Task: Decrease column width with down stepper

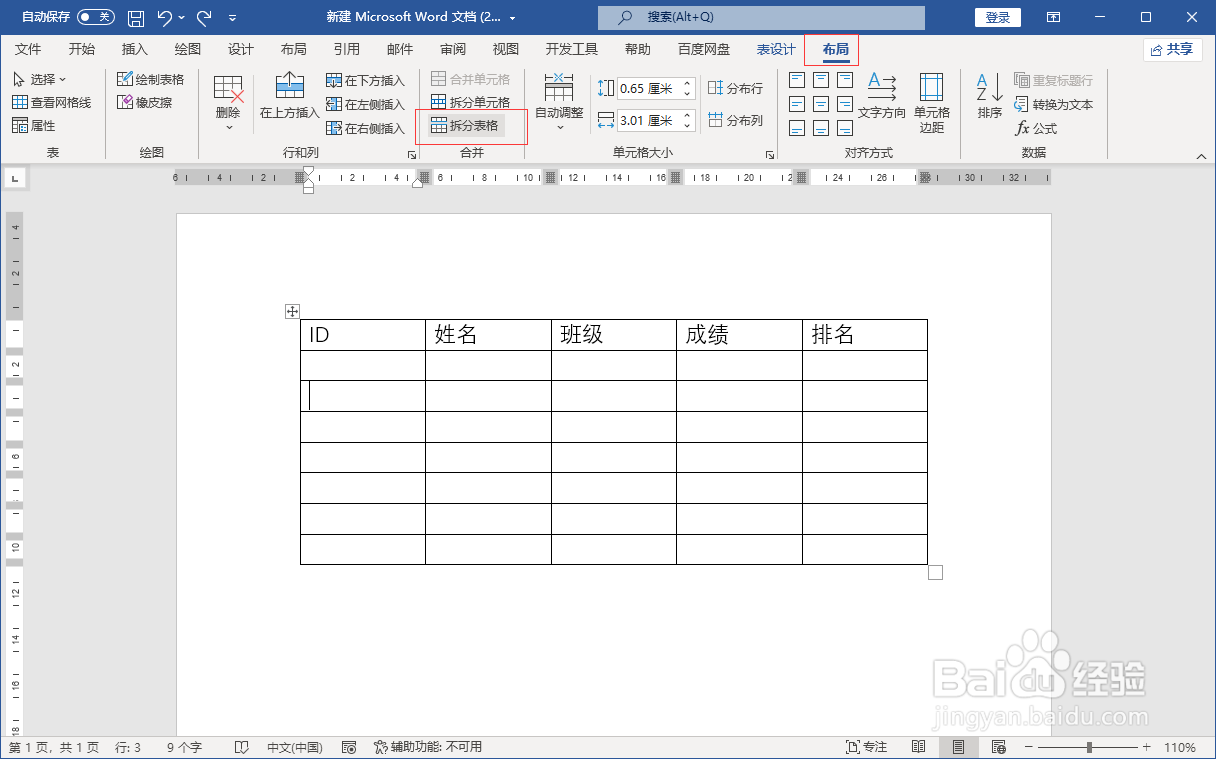Action: (x=687, y=126)
